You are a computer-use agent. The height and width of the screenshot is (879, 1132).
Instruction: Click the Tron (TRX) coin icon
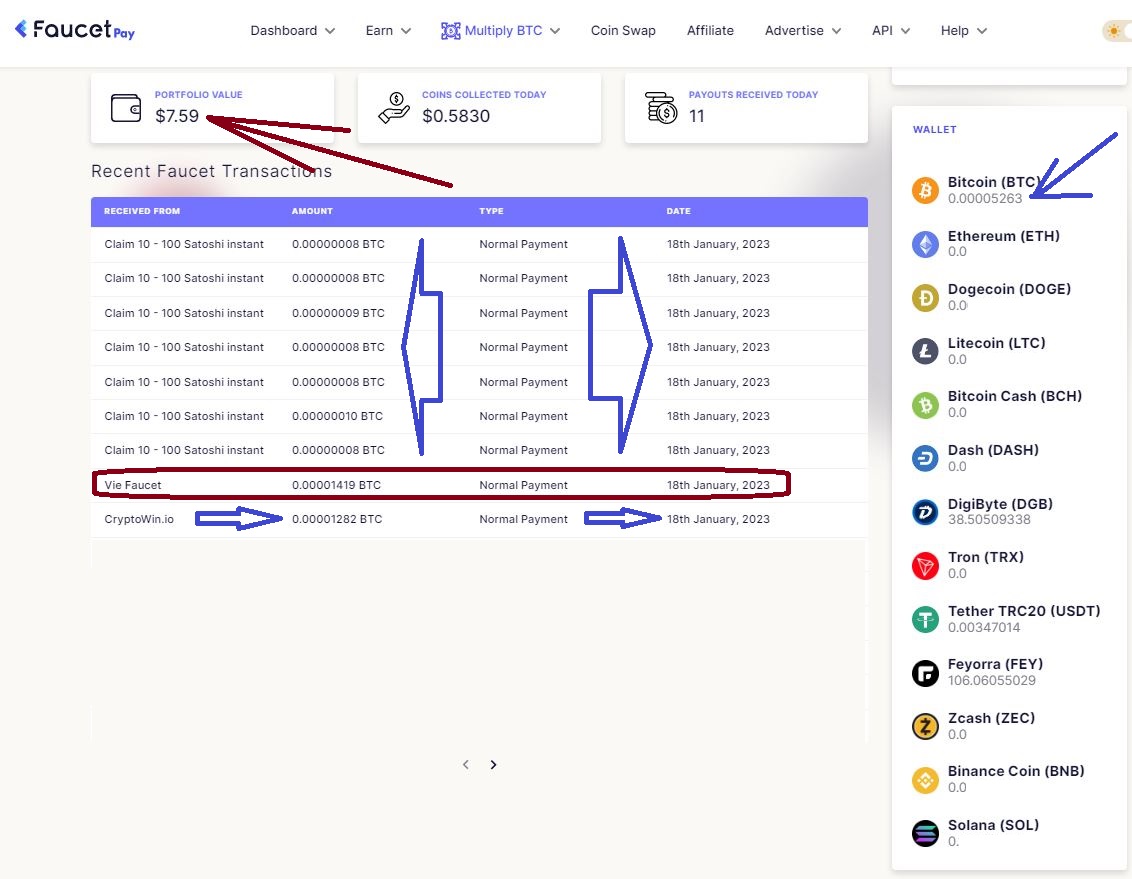[x=925, y=566]
